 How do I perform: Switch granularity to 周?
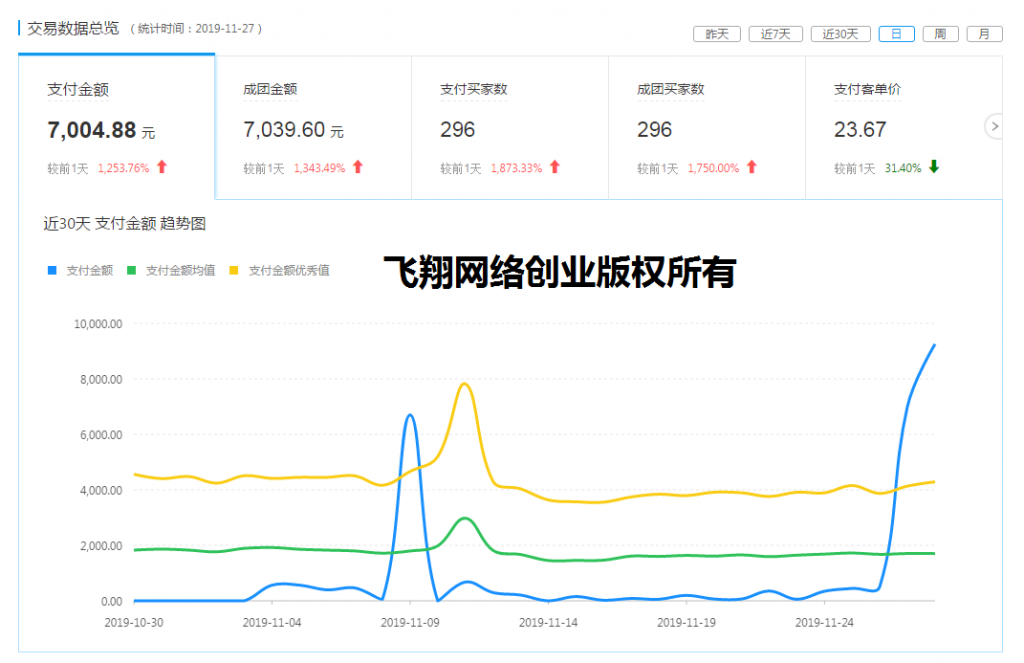[x=940, y=33]
